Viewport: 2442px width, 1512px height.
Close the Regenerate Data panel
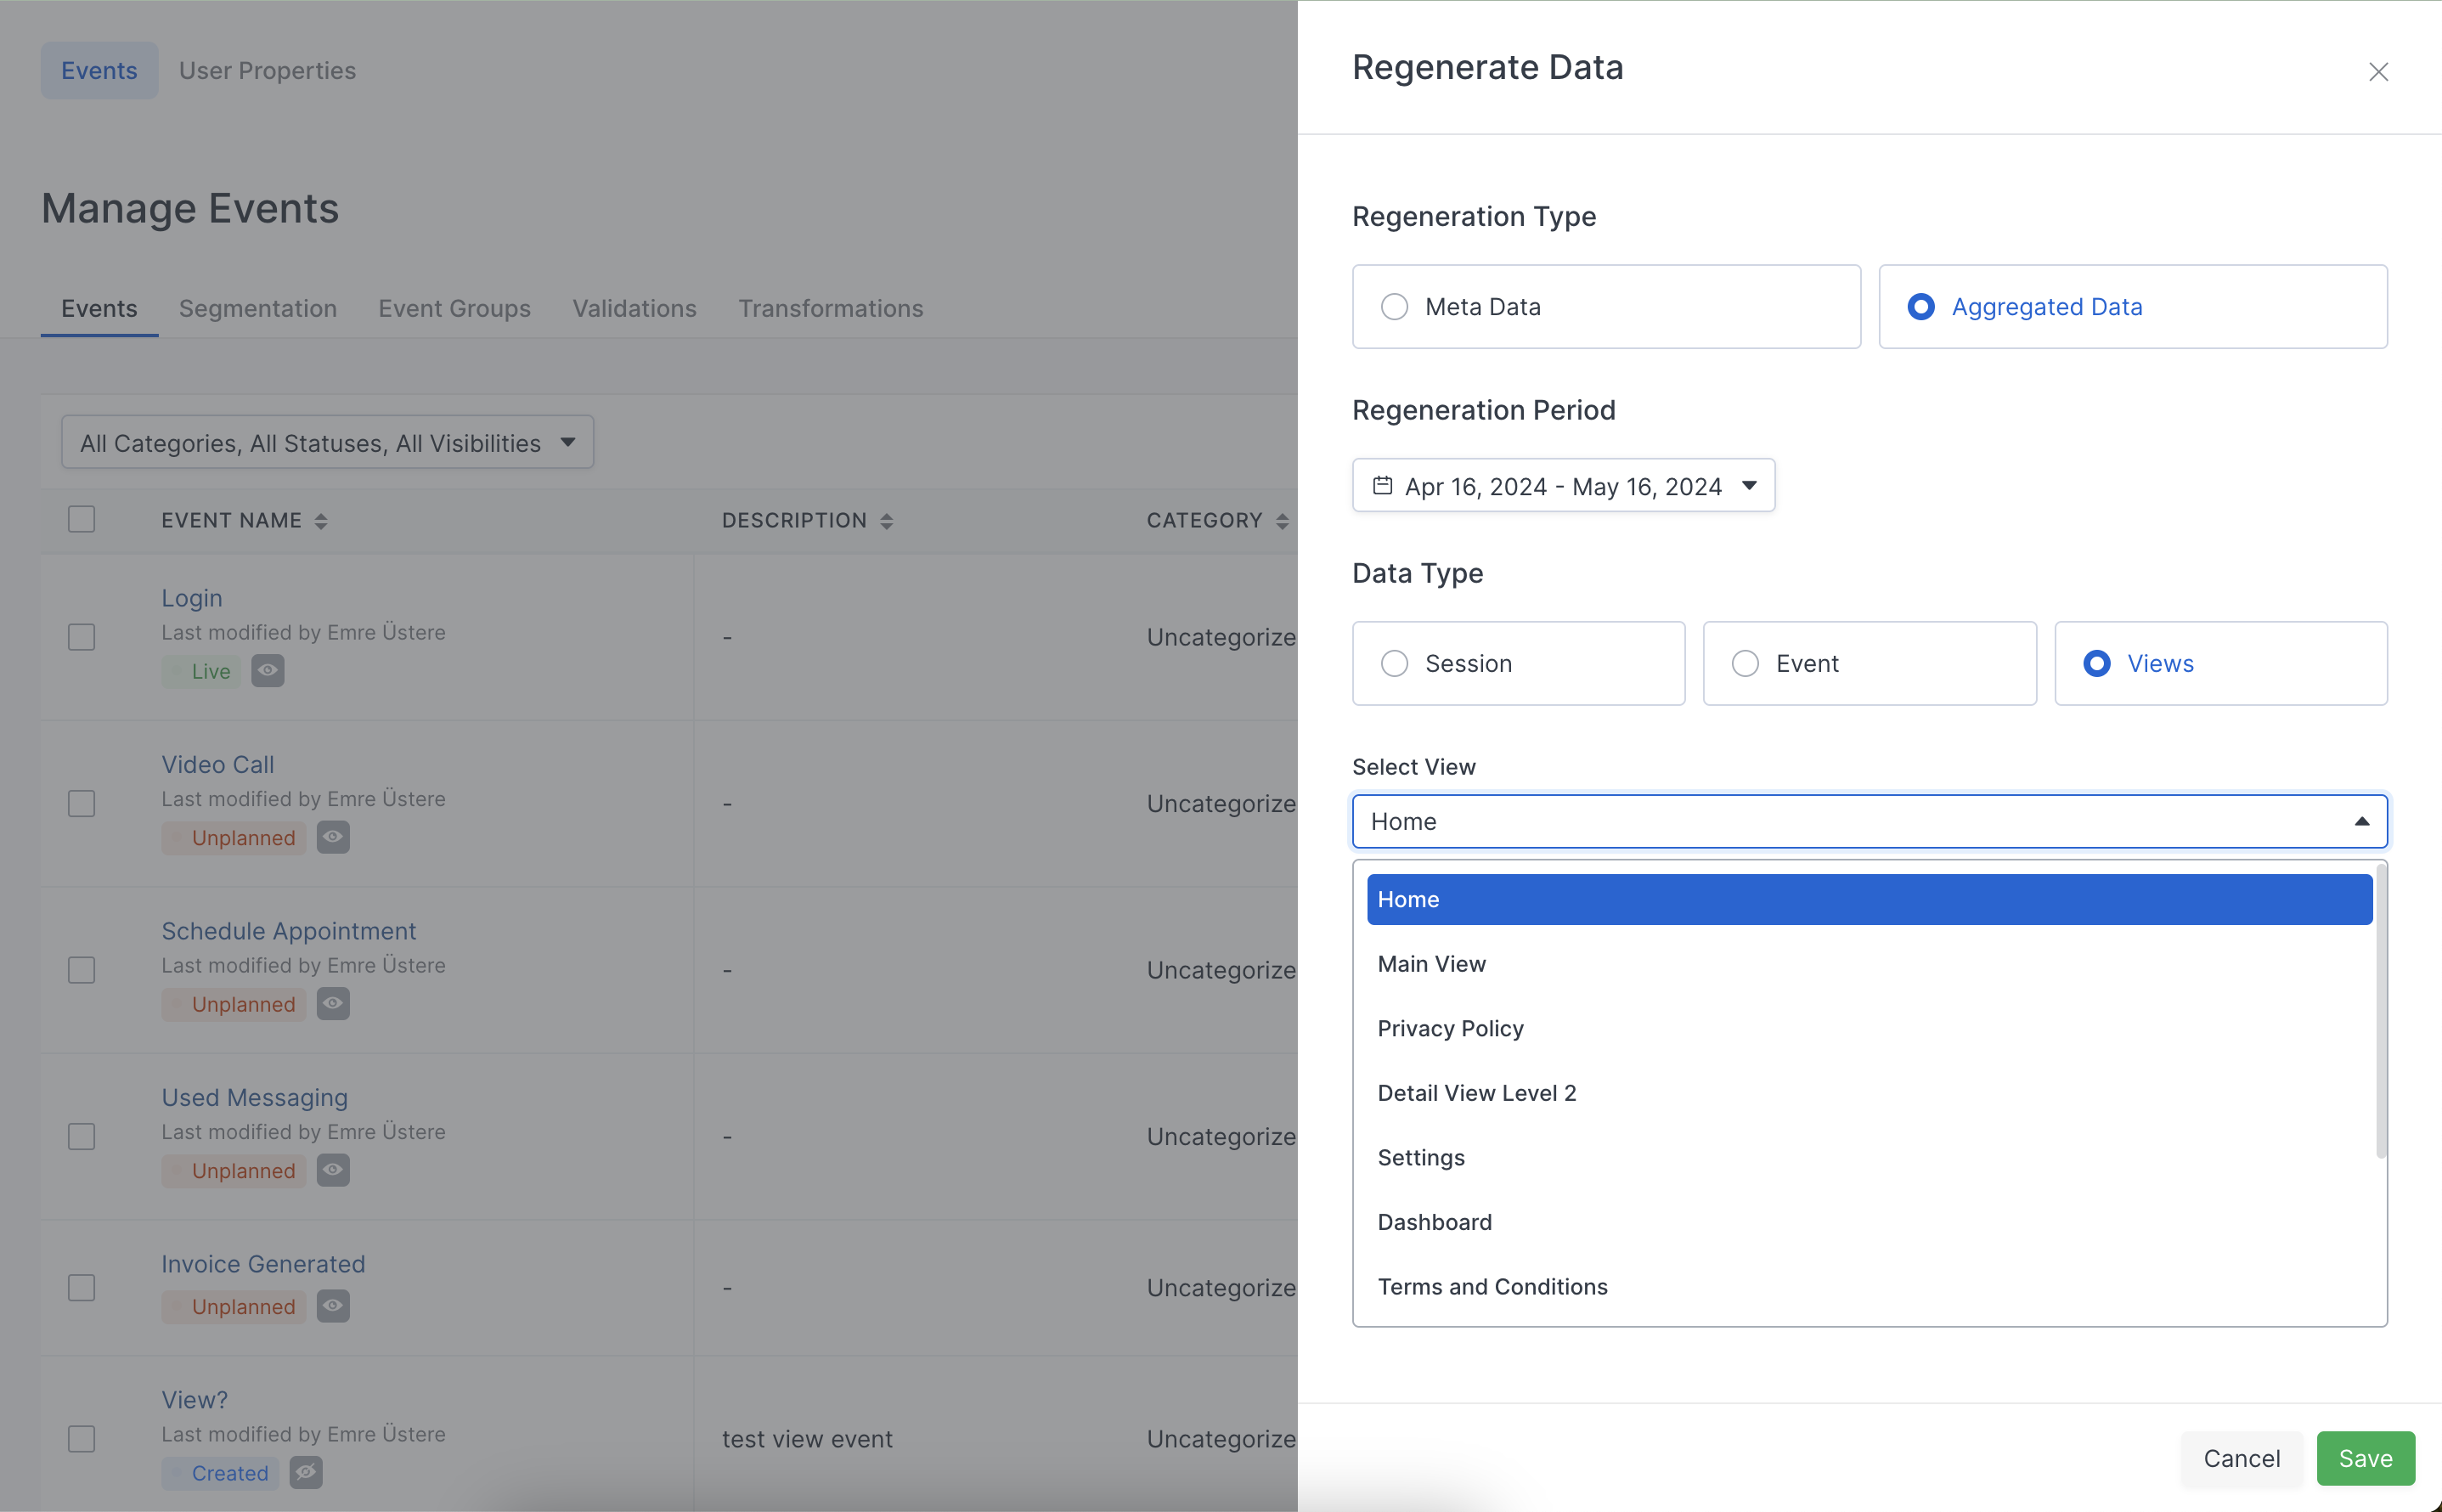[2378, 72]
